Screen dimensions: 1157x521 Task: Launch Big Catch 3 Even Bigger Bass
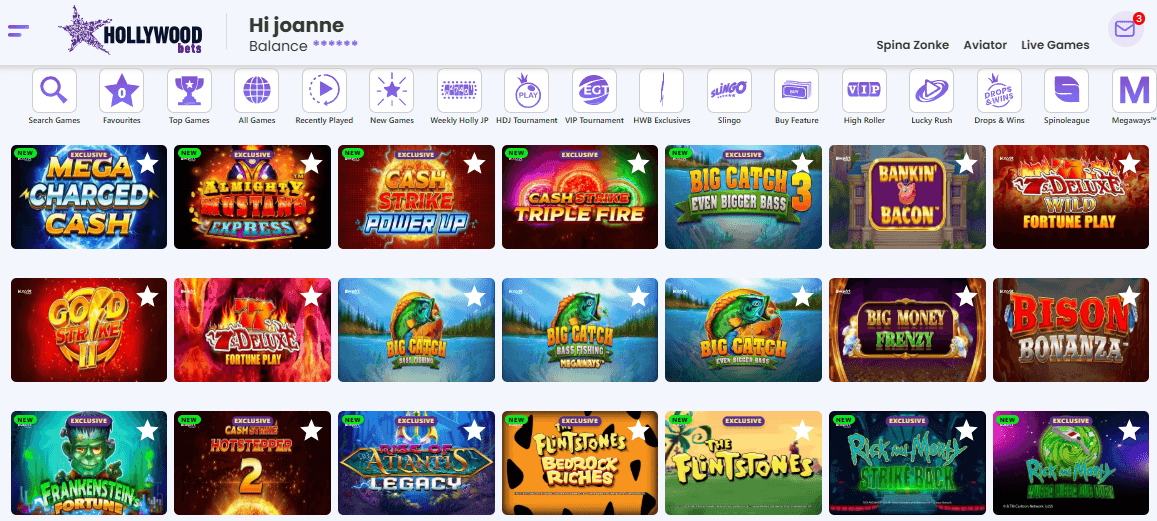743,197
